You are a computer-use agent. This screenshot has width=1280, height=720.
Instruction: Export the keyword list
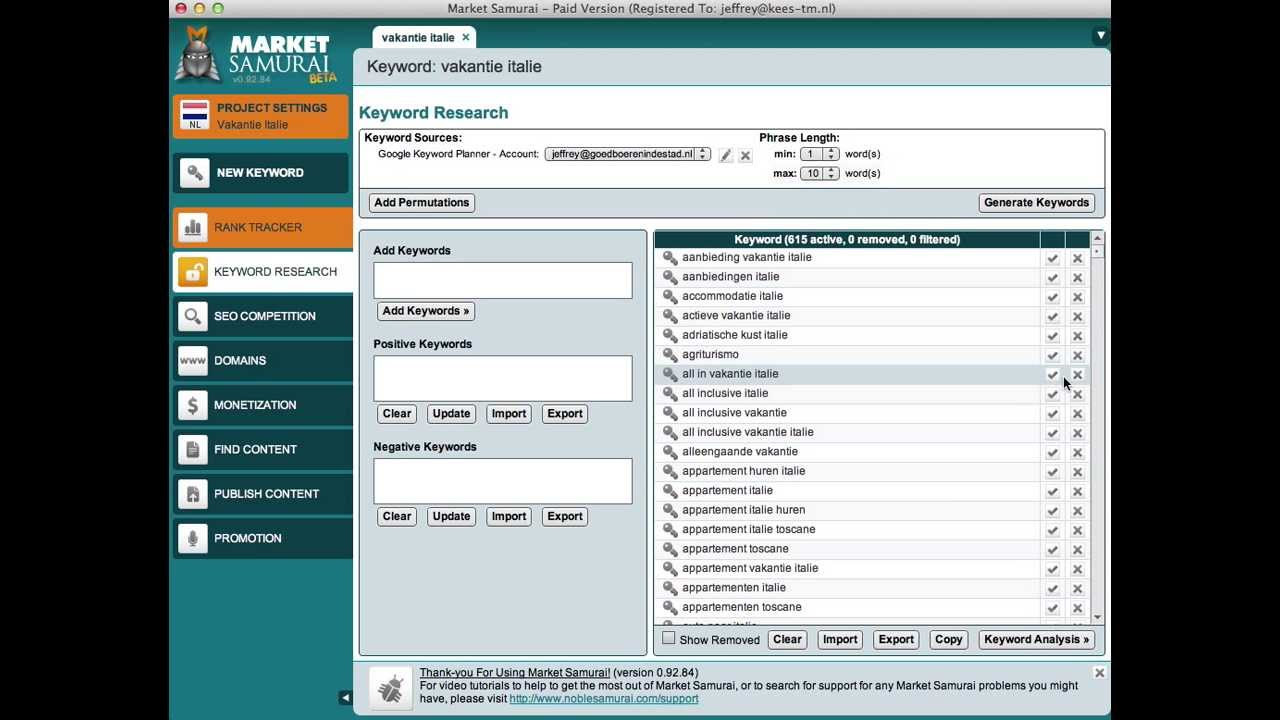tap(896, 640)
